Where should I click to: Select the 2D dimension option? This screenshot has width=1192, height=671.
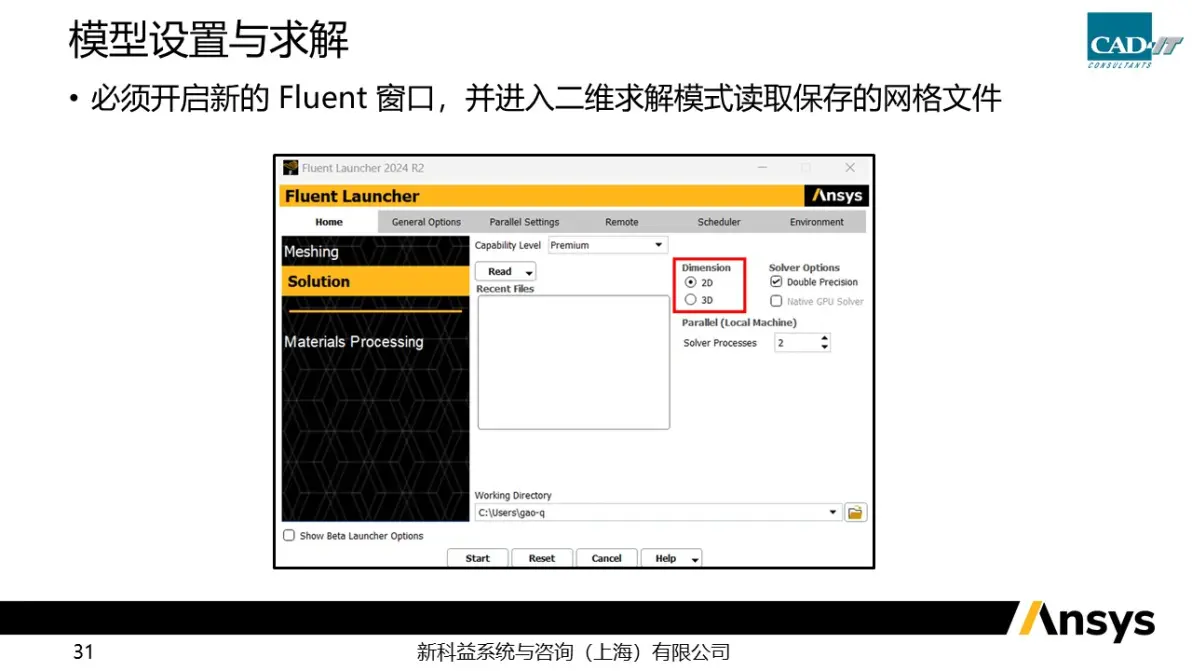coord(690,283)
